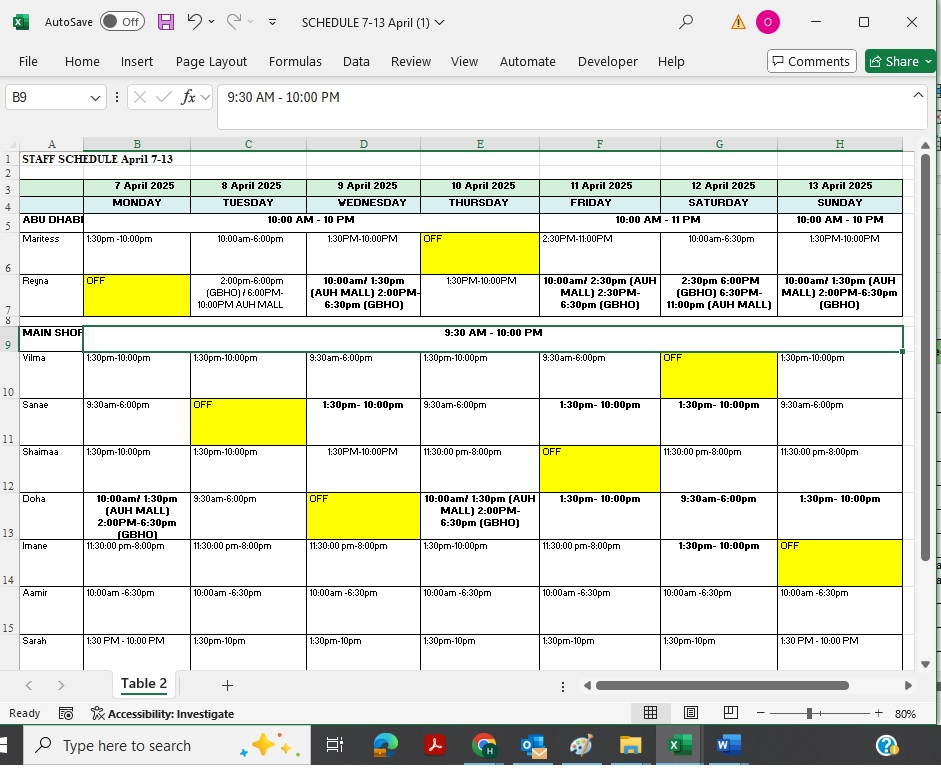The image size is (941, 769).
Task: Go to next sheet tab arrow
Action: pyautogui.click(x=61, y=685)
